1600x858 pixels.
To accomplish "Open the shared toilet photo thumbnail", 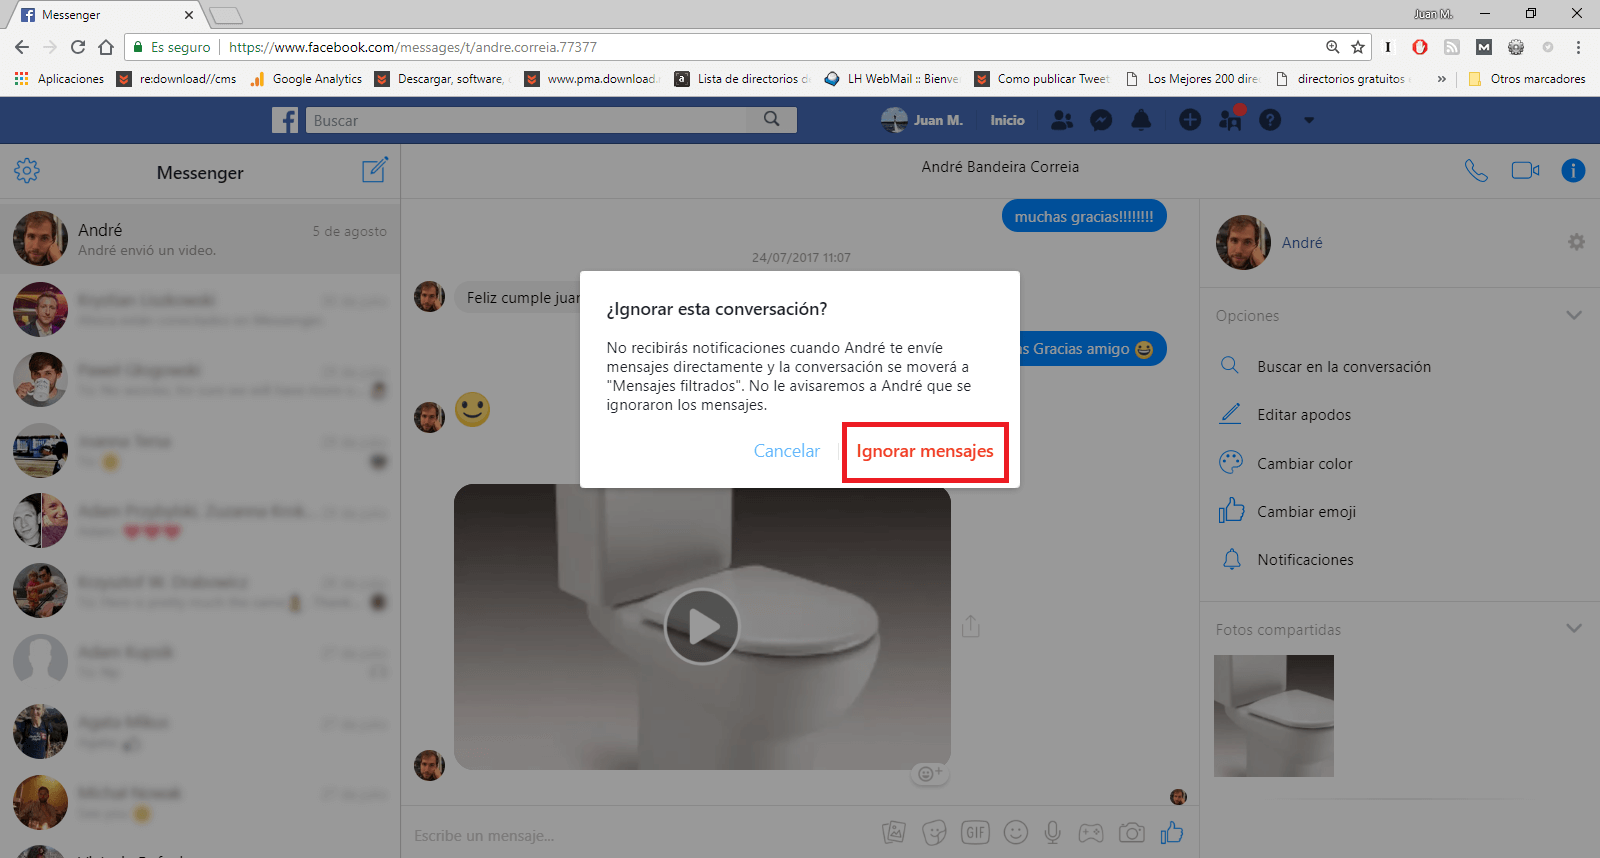I will coord(1274,716).
